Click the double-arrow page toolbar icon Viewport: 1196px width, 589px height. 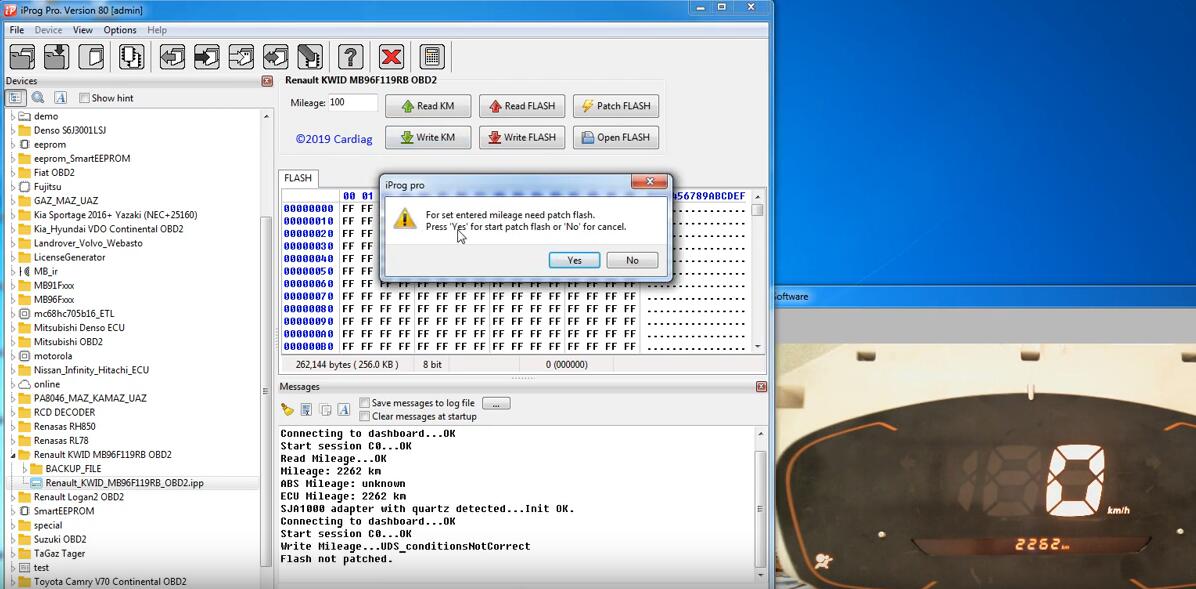[275, 57]
